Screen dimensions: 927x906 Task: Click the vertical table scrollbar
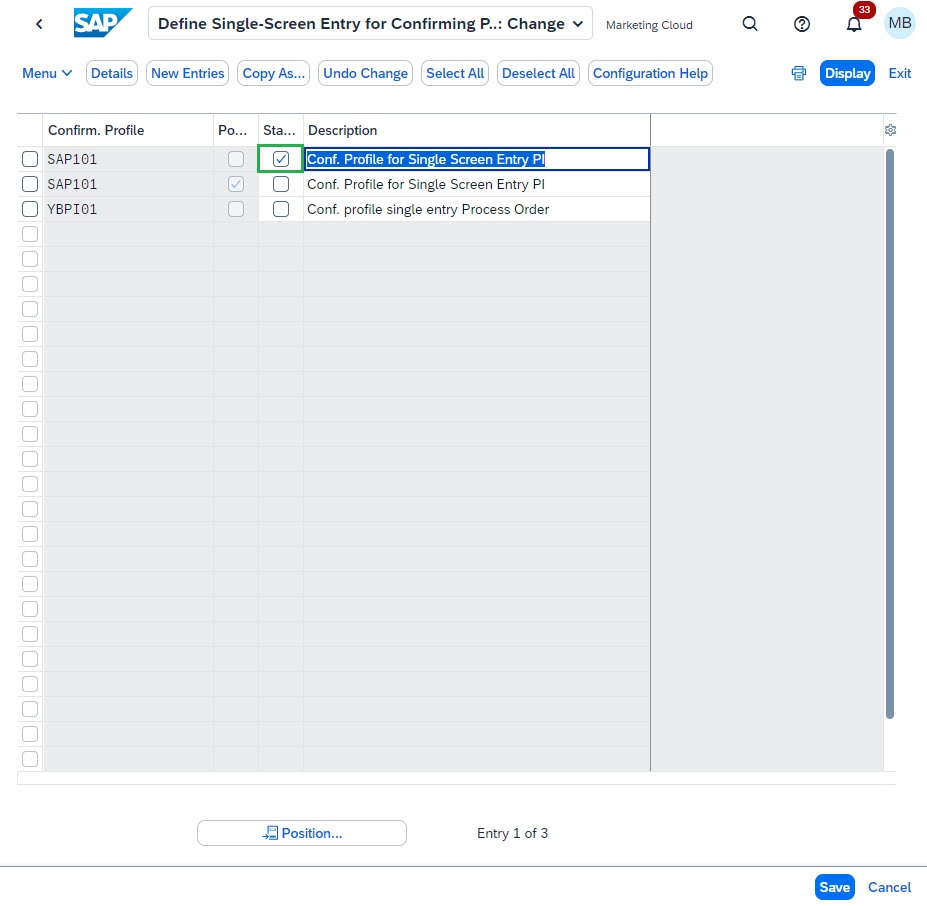tap(890, 434)
